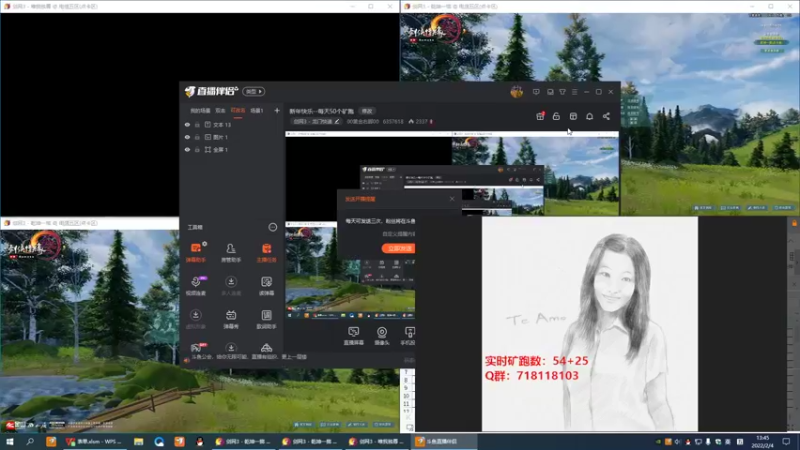Hide the 图片 1 layer
Screen dimensions: 800x450
187,137
